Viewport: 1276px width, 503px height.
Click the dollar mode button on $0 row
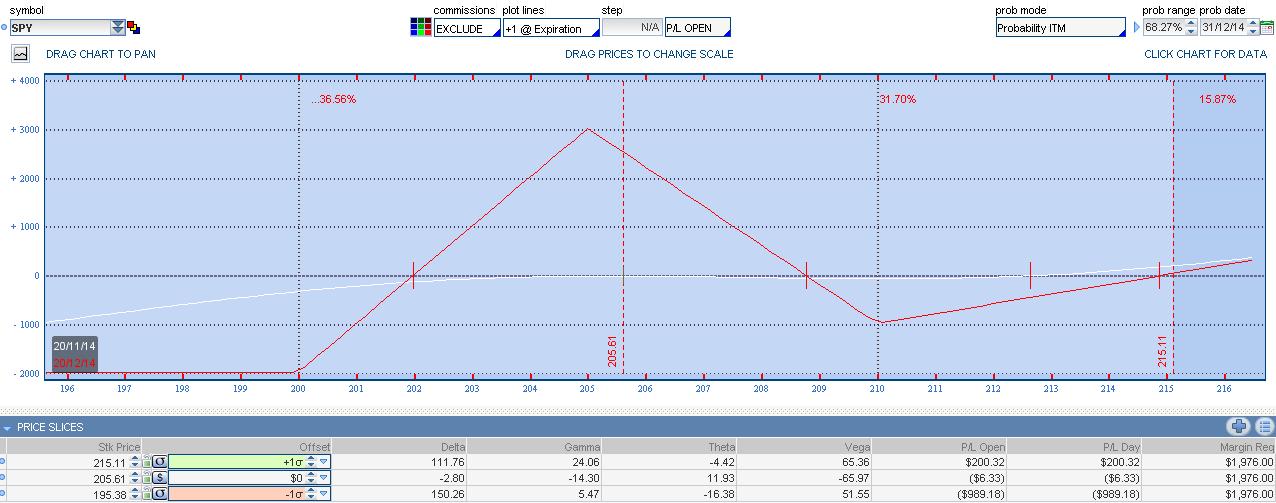(159, 478)
